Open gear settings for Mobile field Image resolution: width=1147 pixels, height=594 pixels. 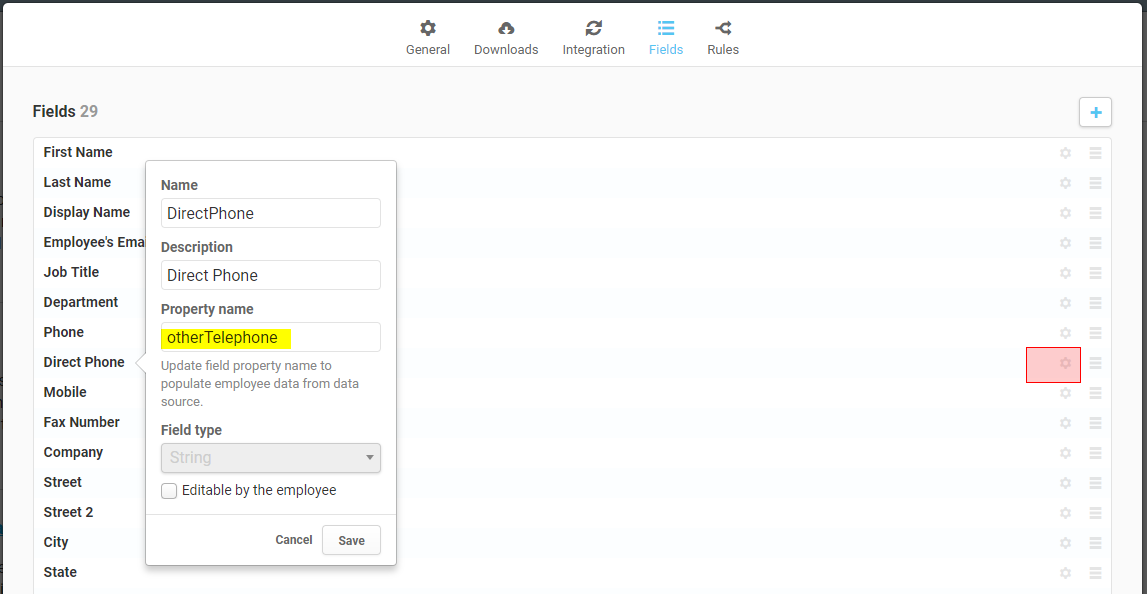pyautogui.click(x=1065, y=393)
